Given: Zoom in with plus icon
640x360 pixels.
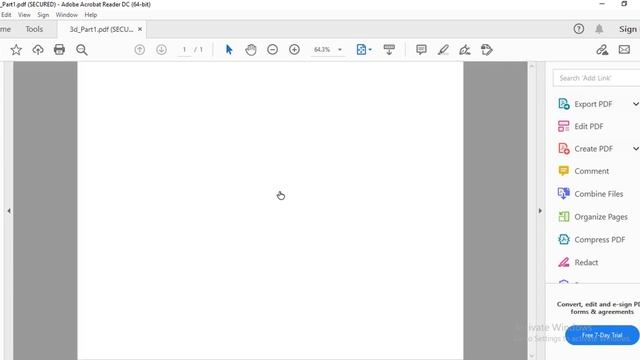Looking at the screenshot, I should tap(294, 50).
